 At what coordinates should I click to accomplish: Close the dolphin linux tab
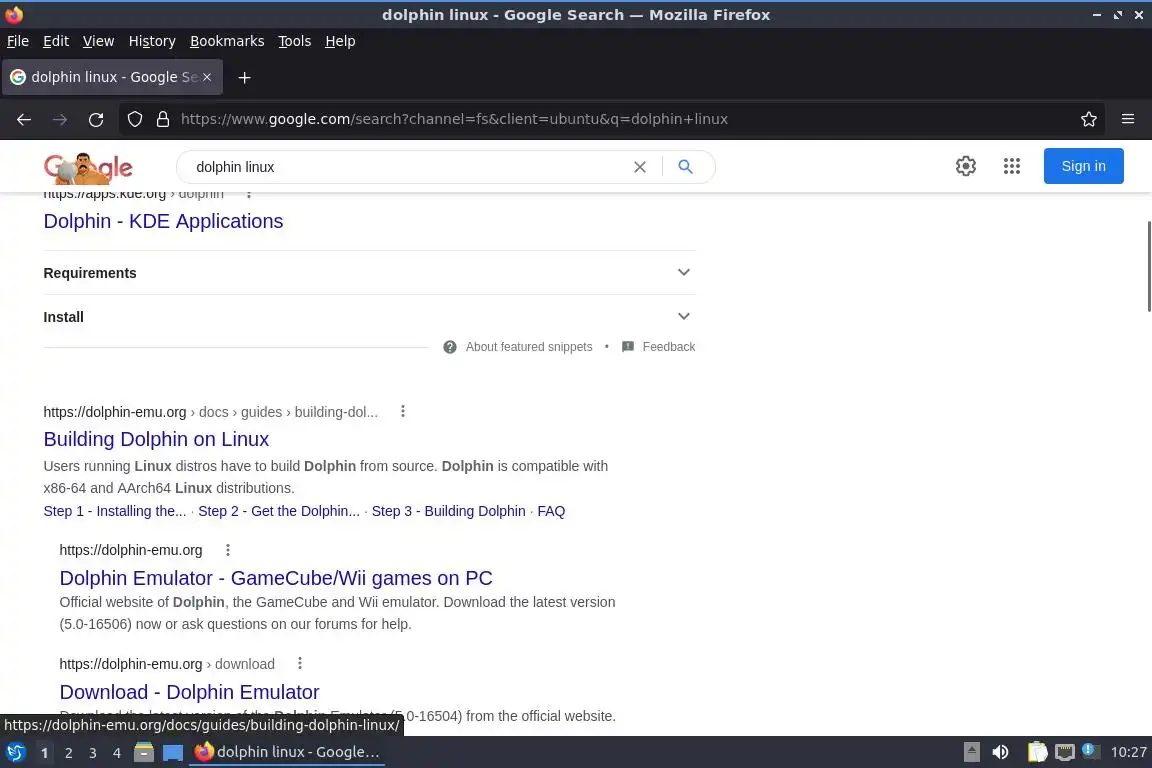[x=207, y=77]
